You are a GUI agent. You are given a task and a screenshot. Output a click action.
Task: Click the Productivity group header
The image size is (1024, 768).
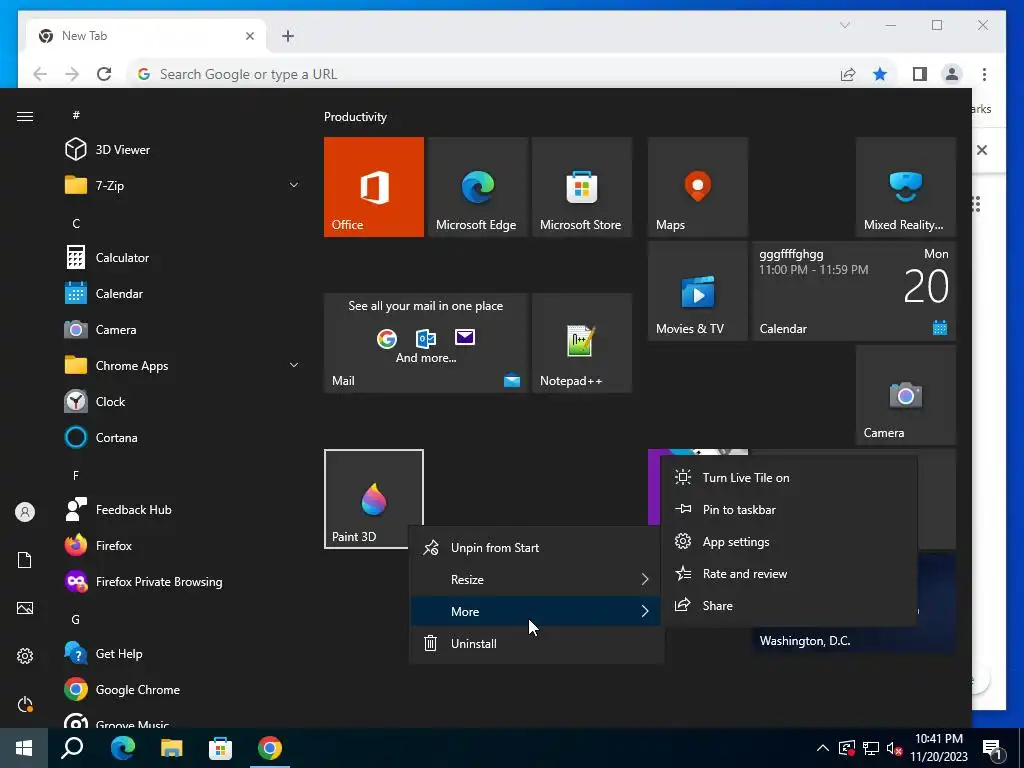coord(355,117)
